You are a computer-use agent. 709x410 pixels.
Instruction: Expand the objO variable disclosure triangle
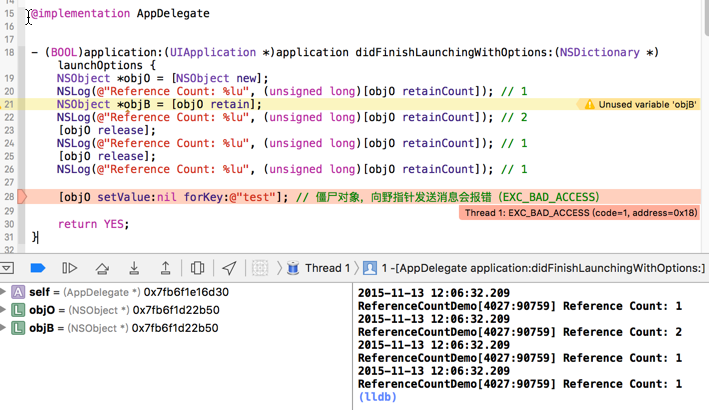[x=5, y=310]
